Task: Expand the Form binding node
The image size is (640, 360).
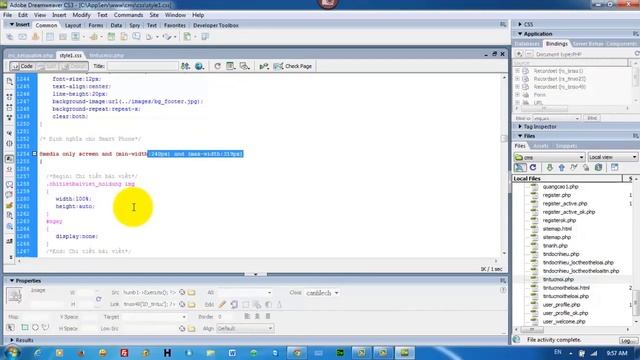Action: tap(518, 95)
